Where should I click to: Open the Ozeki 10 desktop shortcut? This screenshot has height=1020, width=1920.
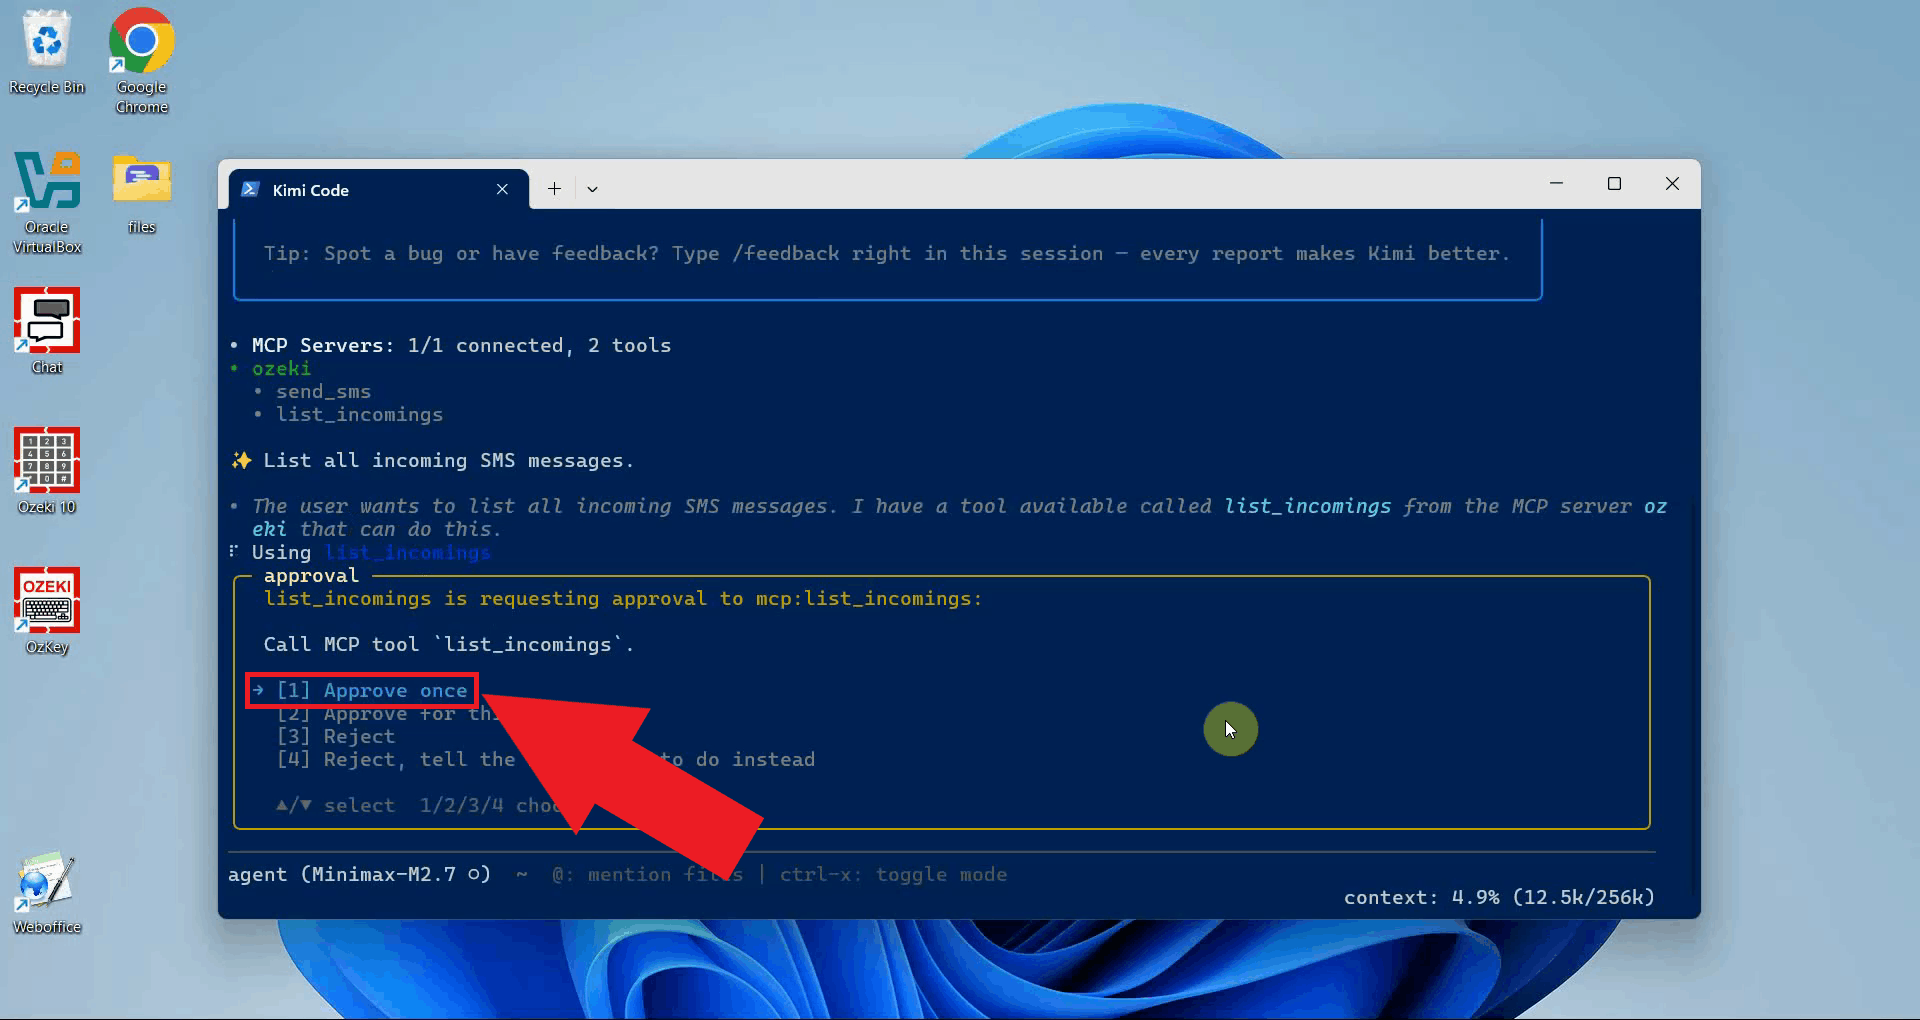47,470
